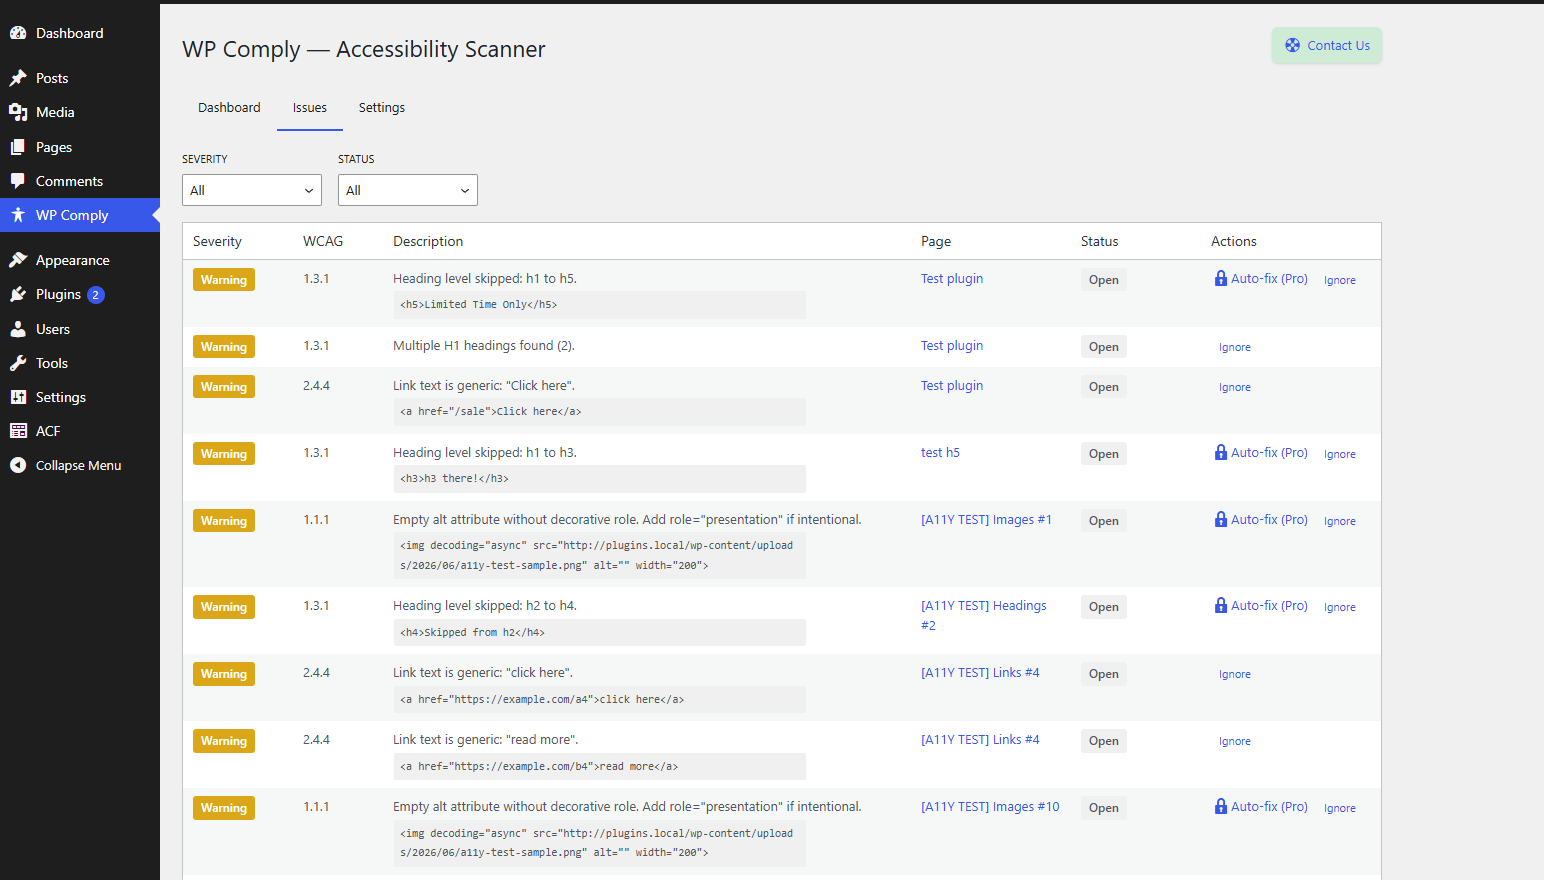Click the Status column header
The height and width of the screenshot is (880, 1544).
pyautogui.click(x=1100, y=241)
